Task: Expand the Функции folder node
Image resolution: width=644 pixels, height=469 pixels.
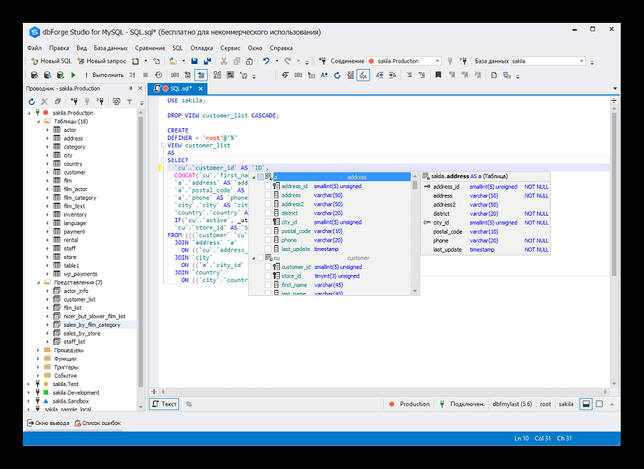Action: pos(39,359)
